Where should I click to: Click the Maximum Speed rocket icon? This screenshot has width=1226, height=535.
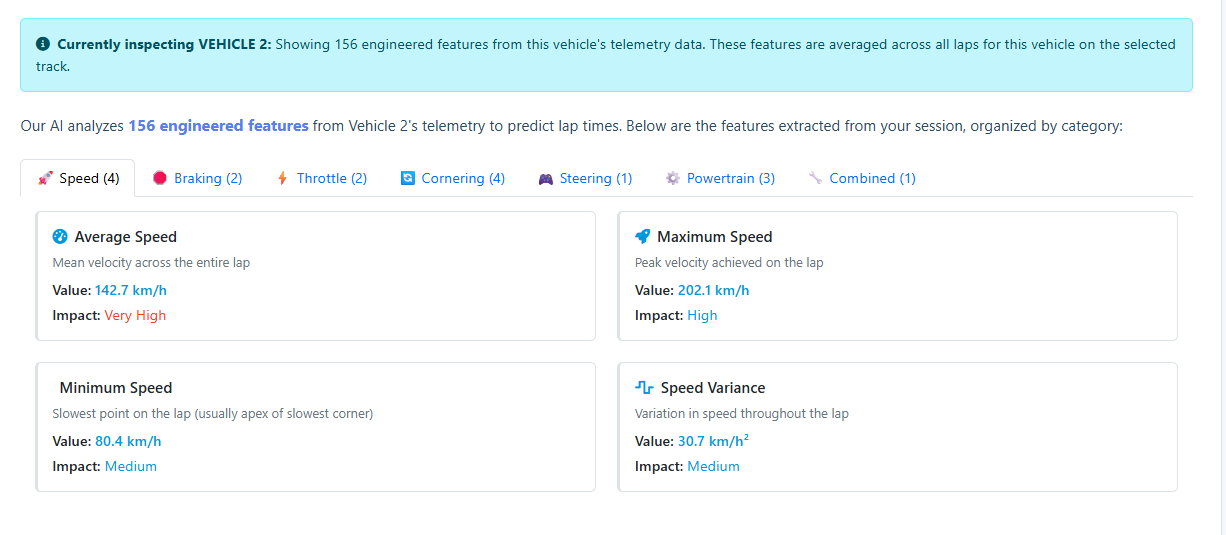643,237
